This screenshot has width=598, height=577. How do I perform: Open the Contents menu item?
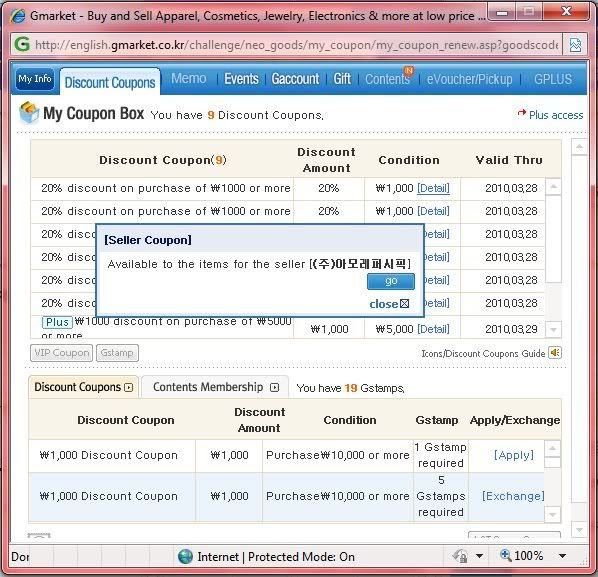click(387, 79)
